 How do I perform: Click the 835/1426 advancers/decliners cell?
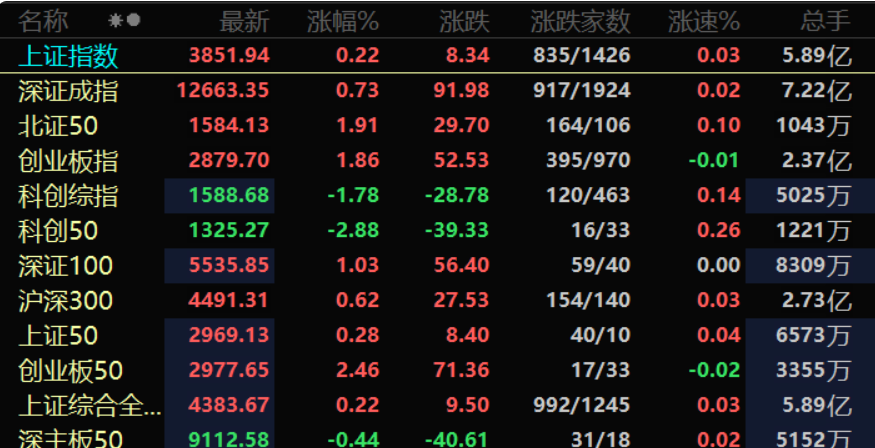coord(582,55)
